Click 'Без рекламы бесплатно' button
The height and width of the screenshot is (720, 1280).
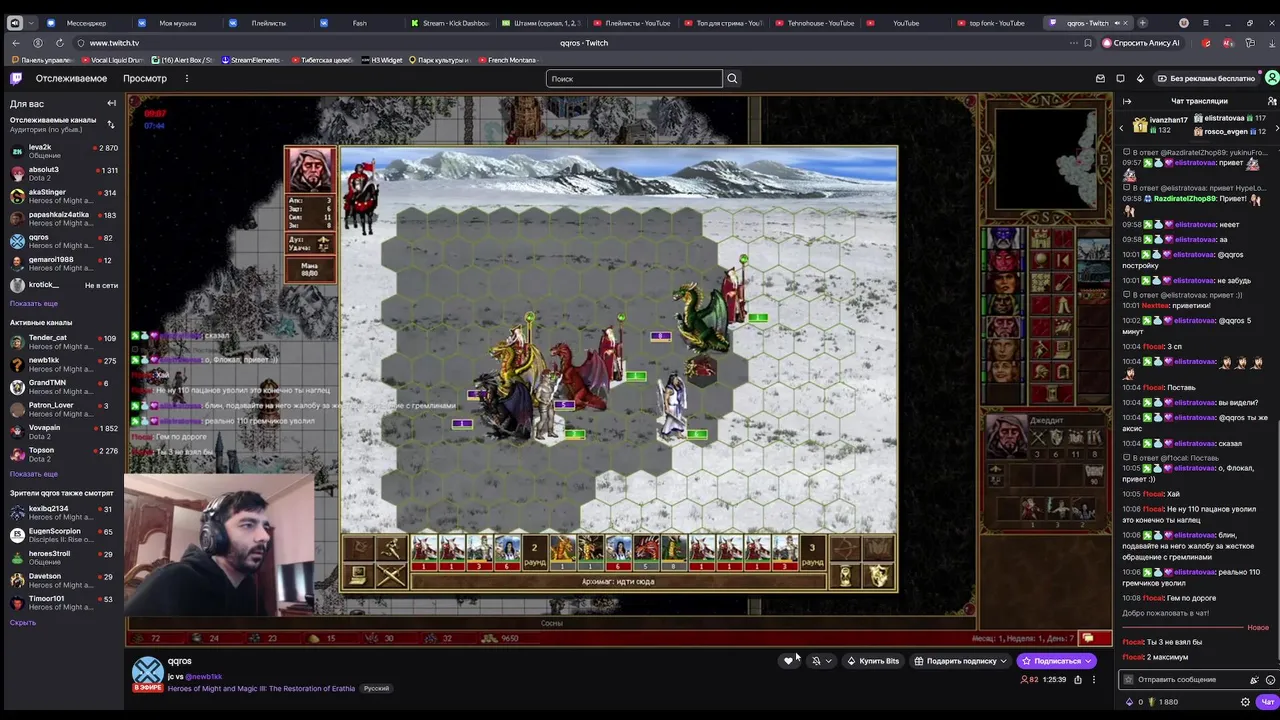[x=1205, y=78]
